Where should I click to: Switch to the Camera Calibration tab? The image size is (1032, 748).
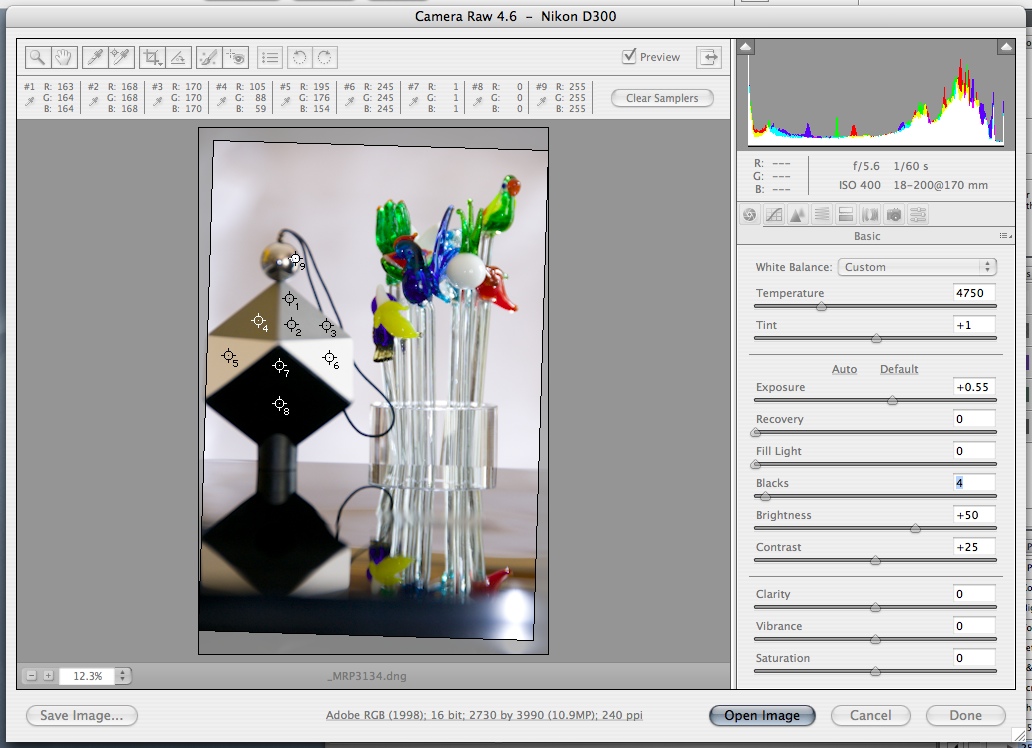(894, 214)
